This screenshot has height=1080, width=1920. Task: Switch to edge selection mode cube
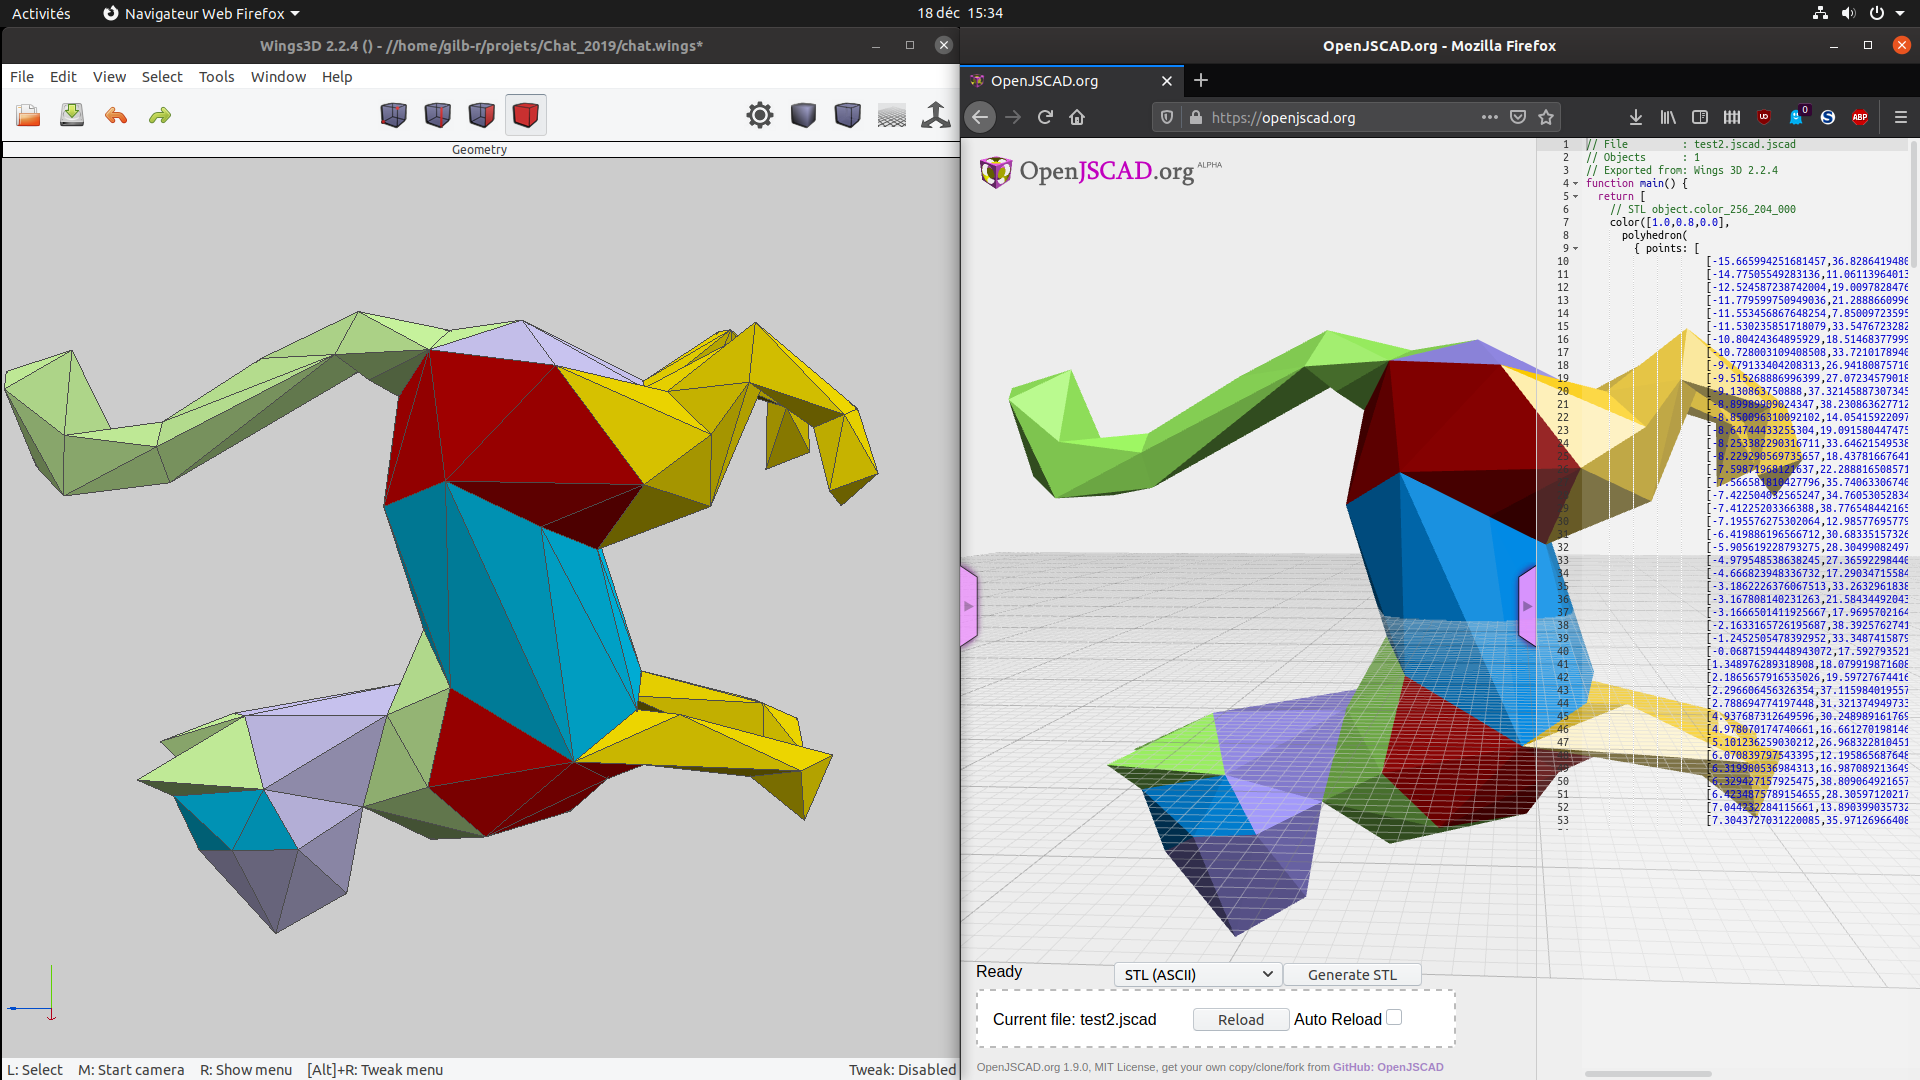point(438,115)
